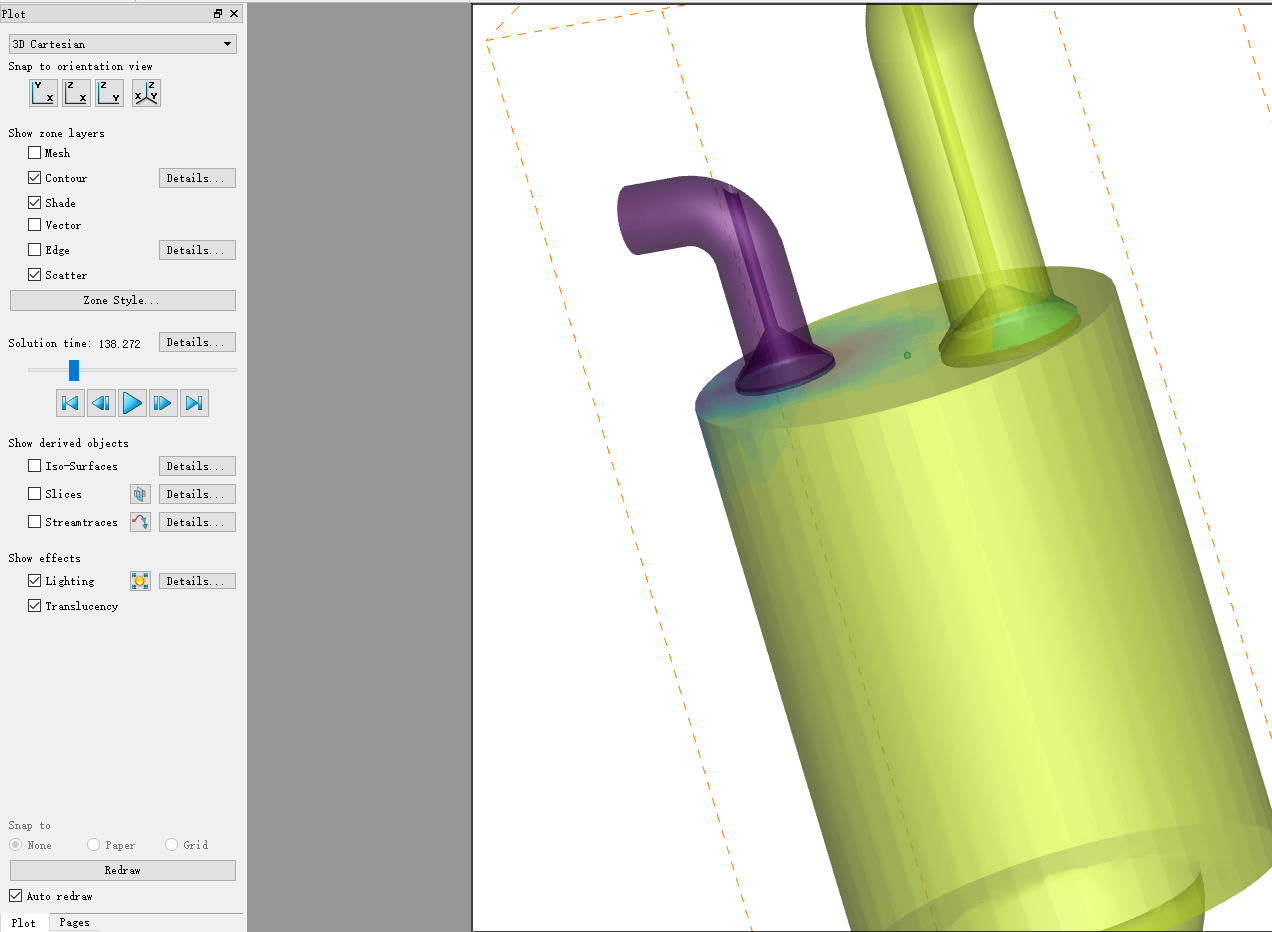Play the solution time animation

coord(132,403)
